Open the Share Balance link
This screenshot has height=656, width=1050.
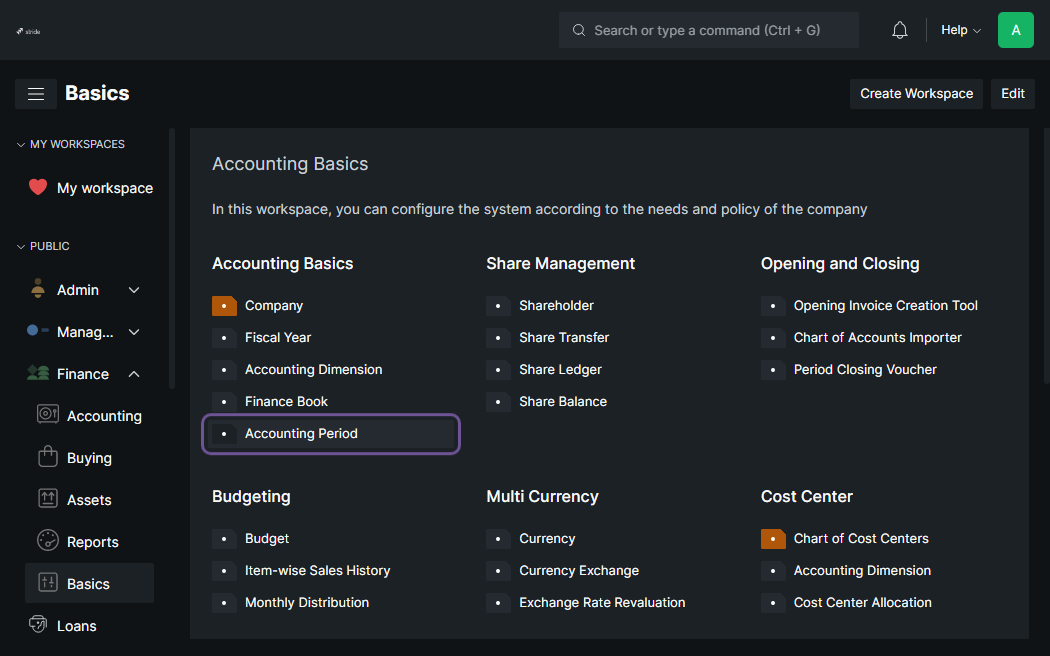[x=562, y=402]
